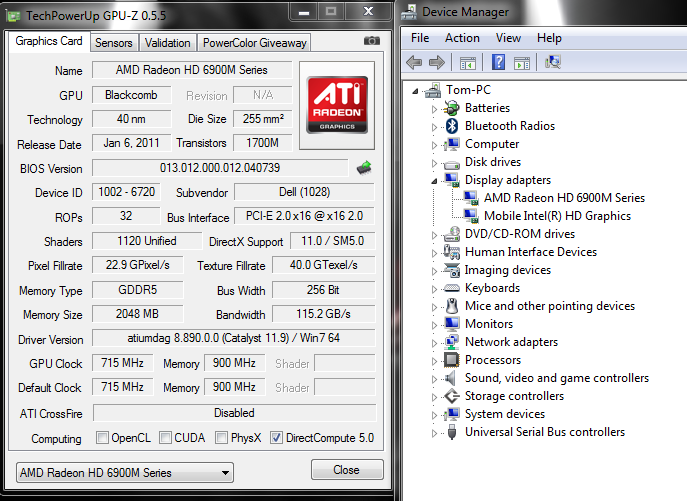Click the GPU name field Blackcomb
Viewport: 687px width, 501px height.
tap(131, 95)
